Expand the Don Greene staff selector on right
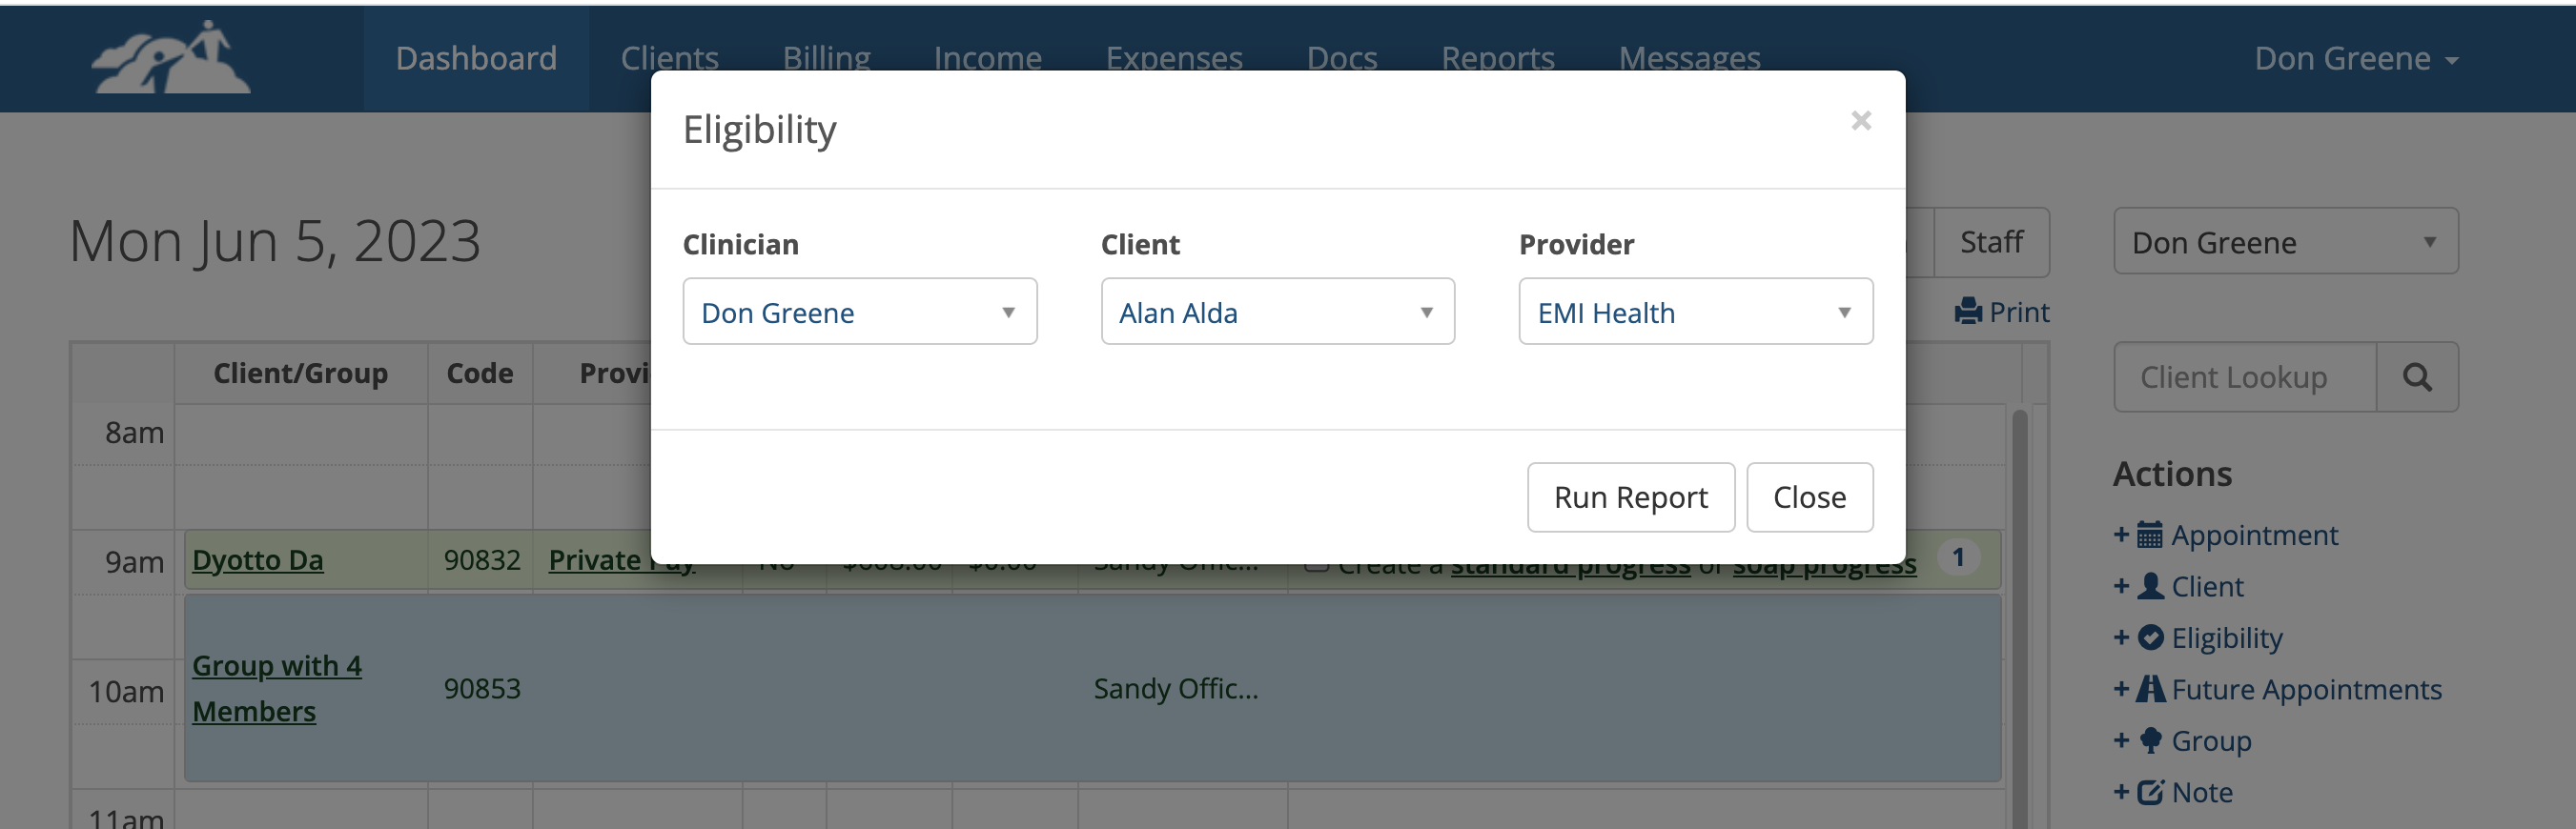The image size is (2576, 829). click(x=2285, y=241)
